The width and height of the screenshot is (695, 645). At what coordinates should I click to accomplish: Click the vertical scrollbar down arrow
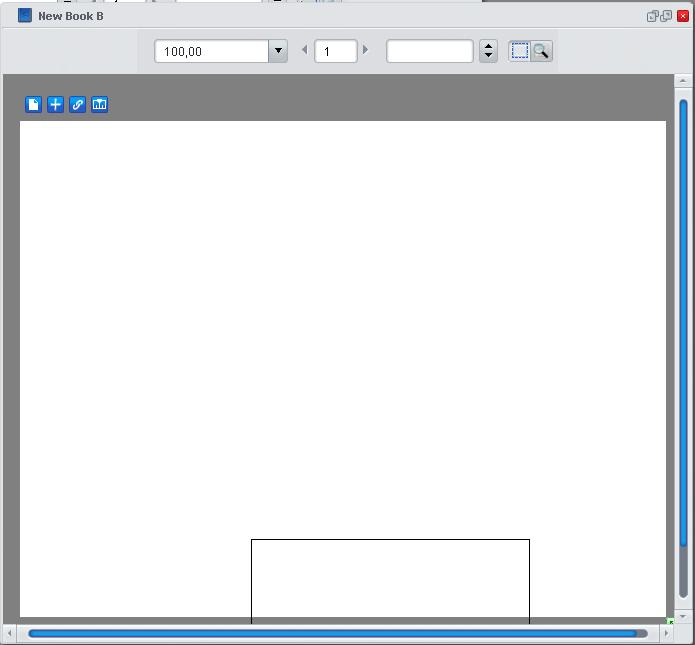pyautogui.click(x=683, y=616)
